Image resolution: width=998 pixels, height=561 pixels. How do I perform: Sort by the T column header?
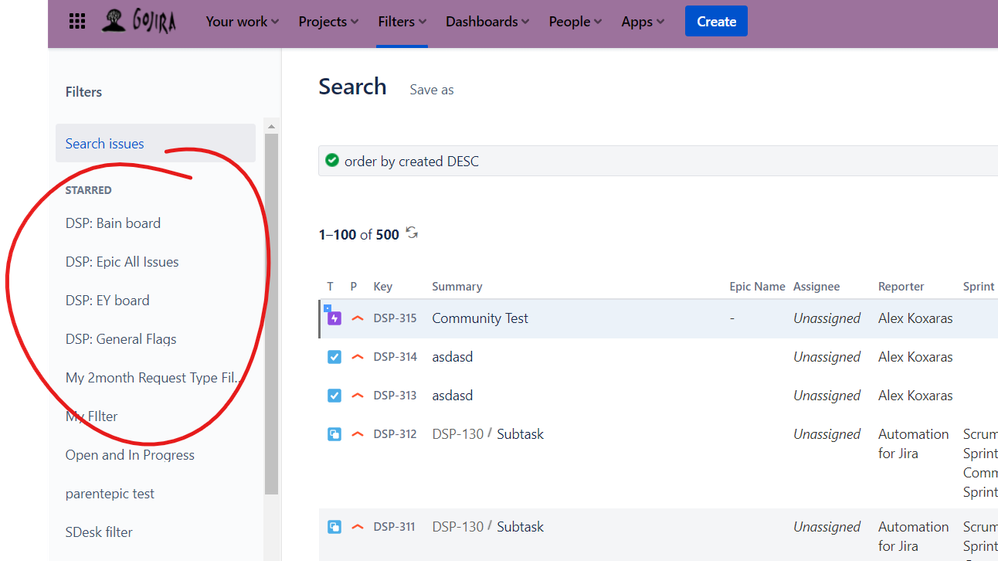click(x=330, y=287)
